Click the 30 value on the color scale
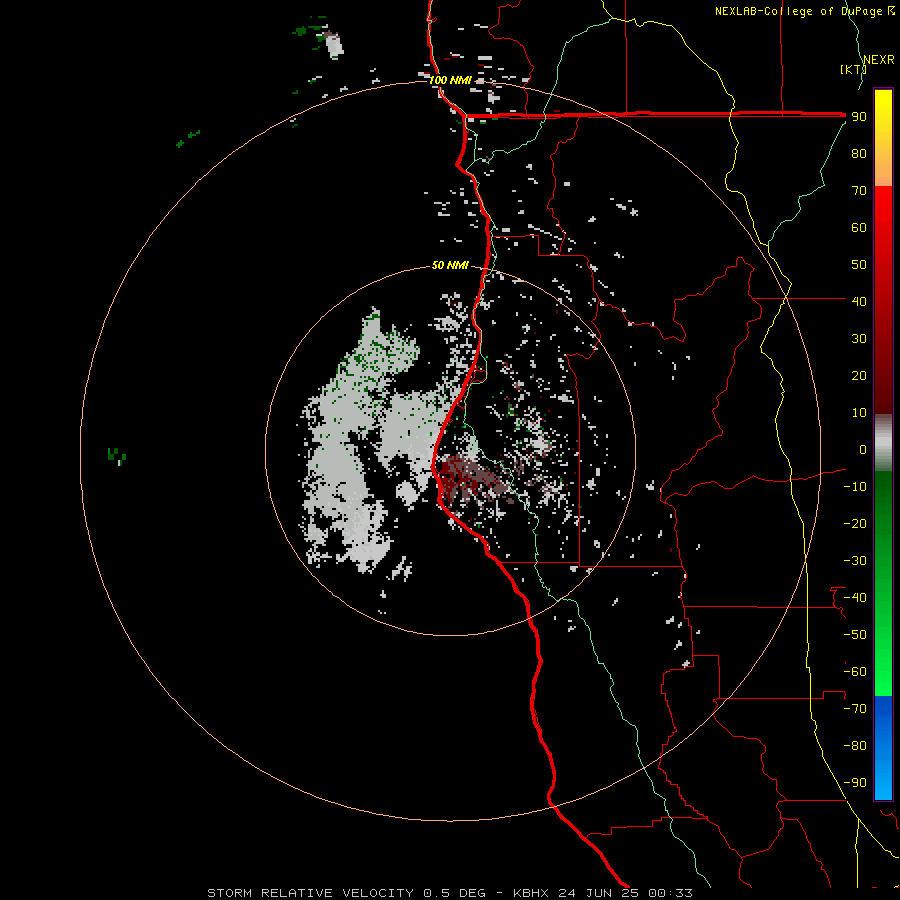Viewport: 900px width, 900px height. (859, 339)
